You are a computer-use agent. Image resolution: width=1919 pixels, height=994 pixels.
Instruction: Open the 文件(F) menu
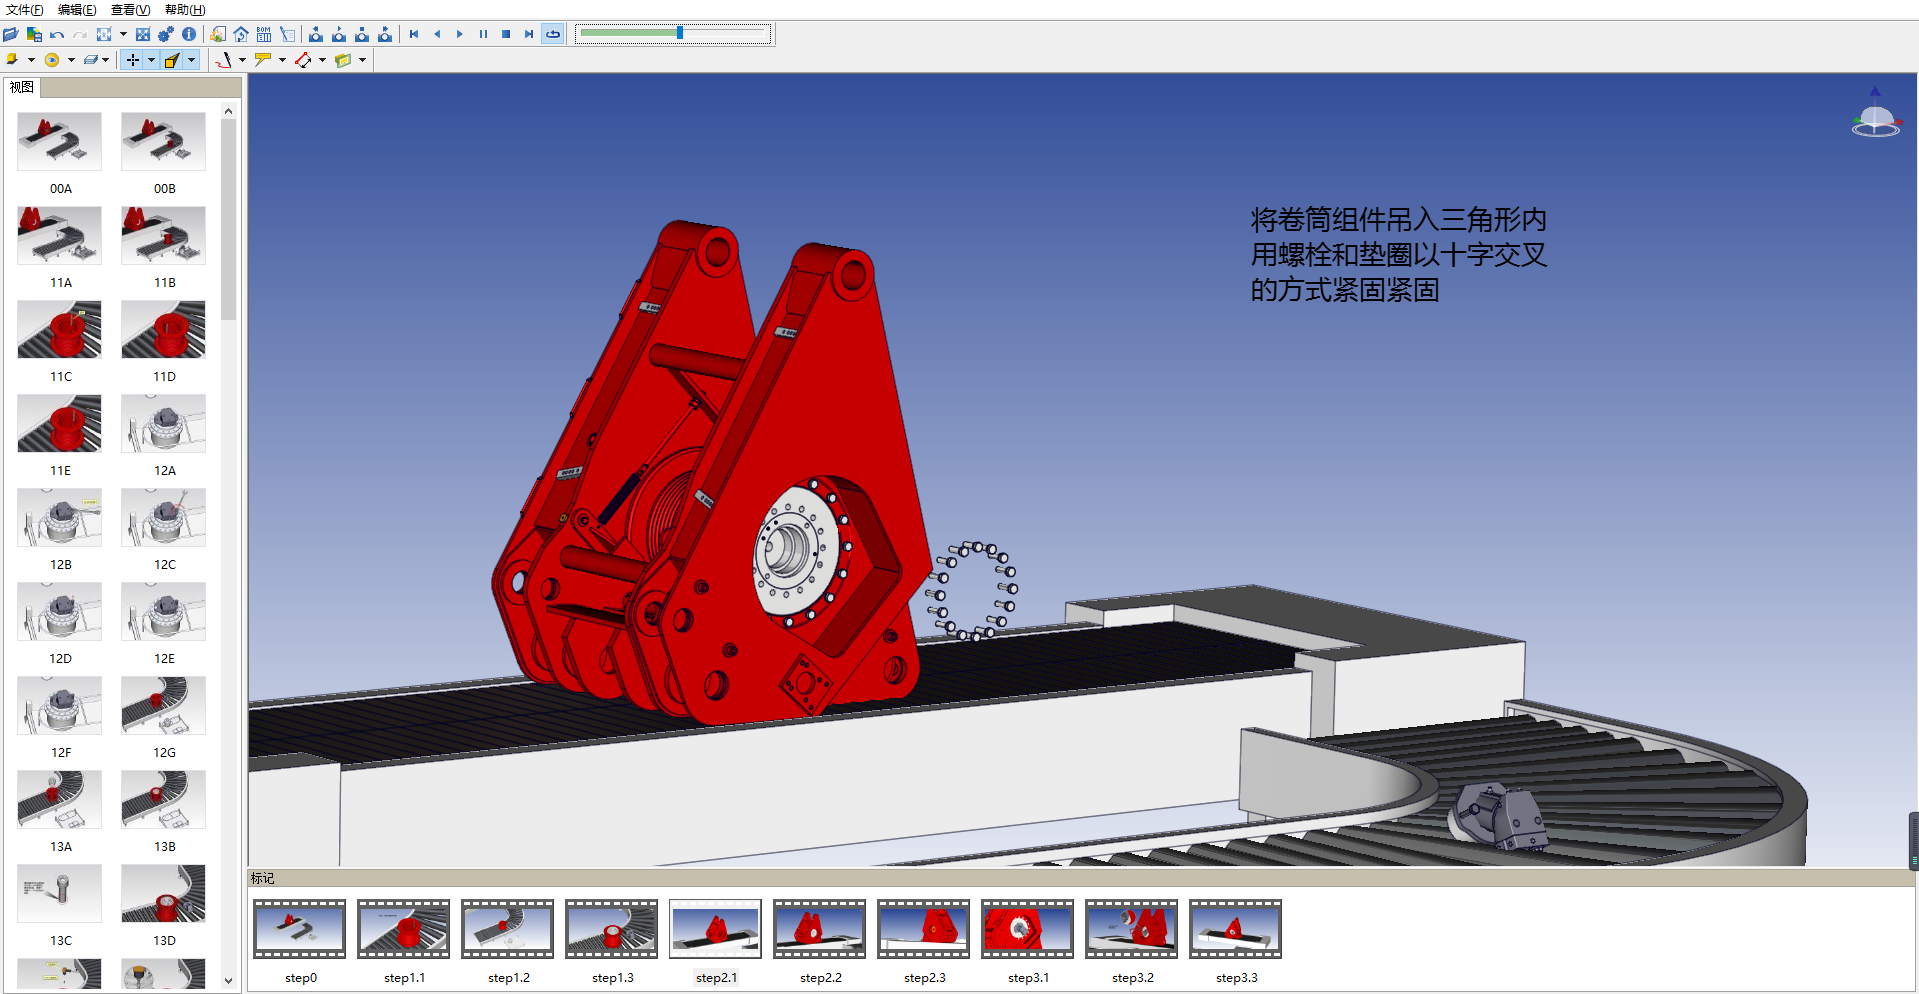25,10
